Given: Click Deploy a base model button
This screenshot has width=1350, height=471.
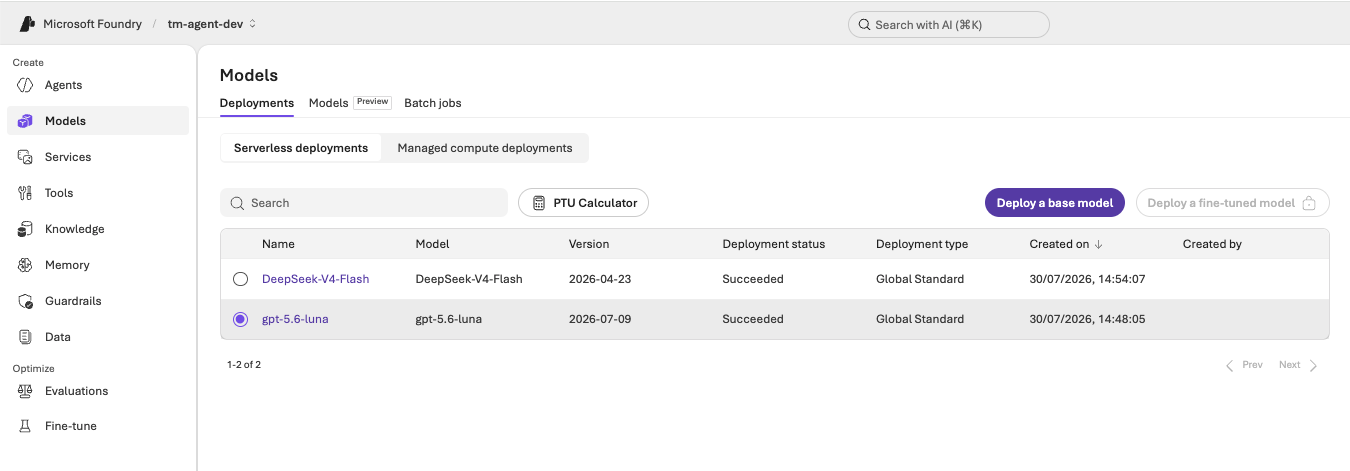Looking at the screenshot, I should pyautogui.click(x=1055, y=203).
